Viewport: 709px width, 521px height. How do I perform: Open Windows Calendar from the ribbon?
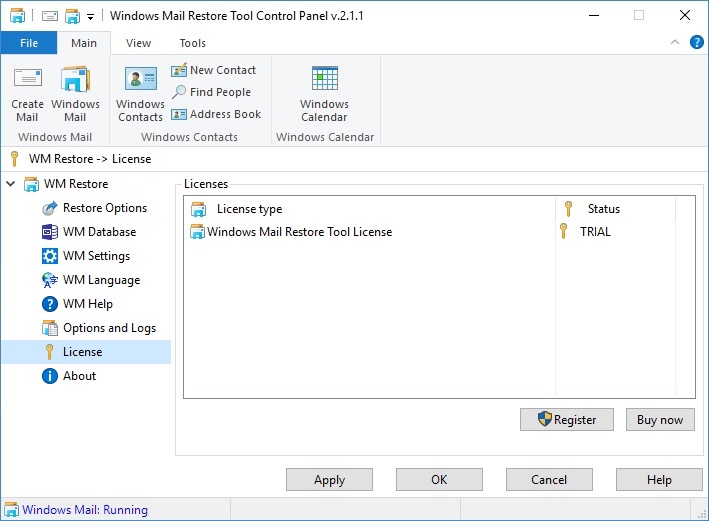click(x=324, y=94)
